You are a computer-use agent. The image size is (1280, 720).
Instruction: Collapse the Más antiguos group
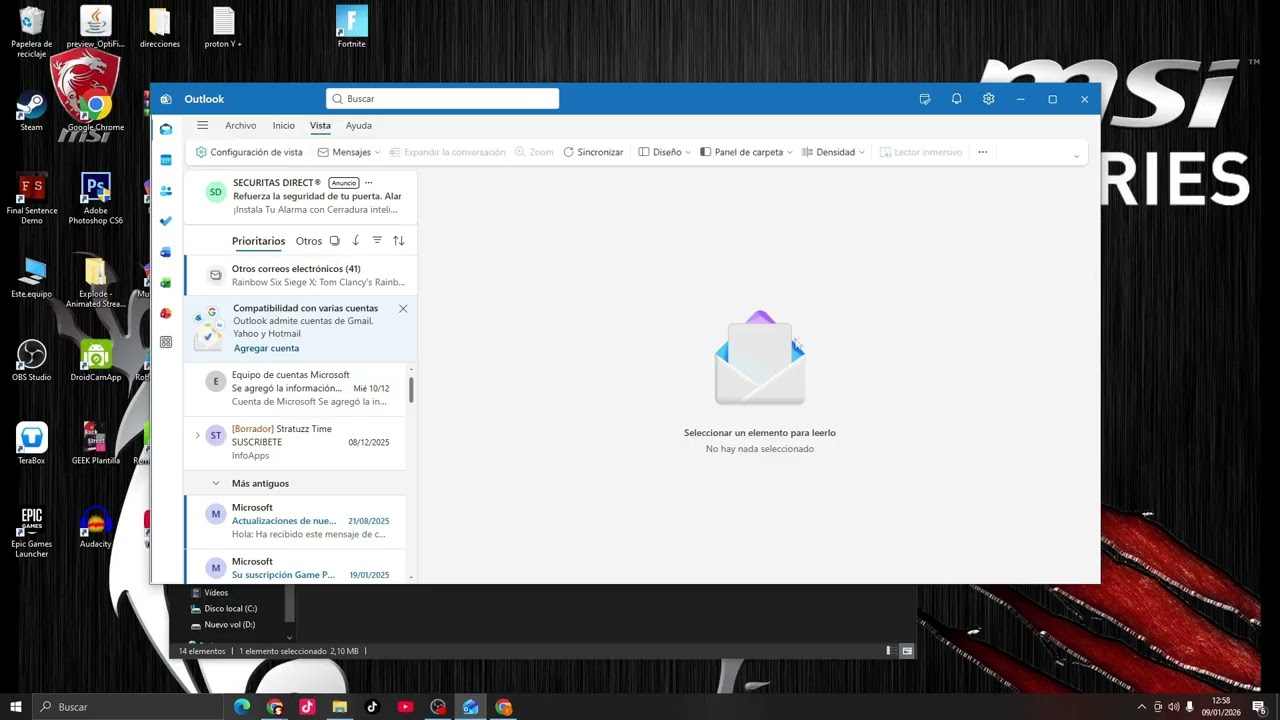point(215,483)
